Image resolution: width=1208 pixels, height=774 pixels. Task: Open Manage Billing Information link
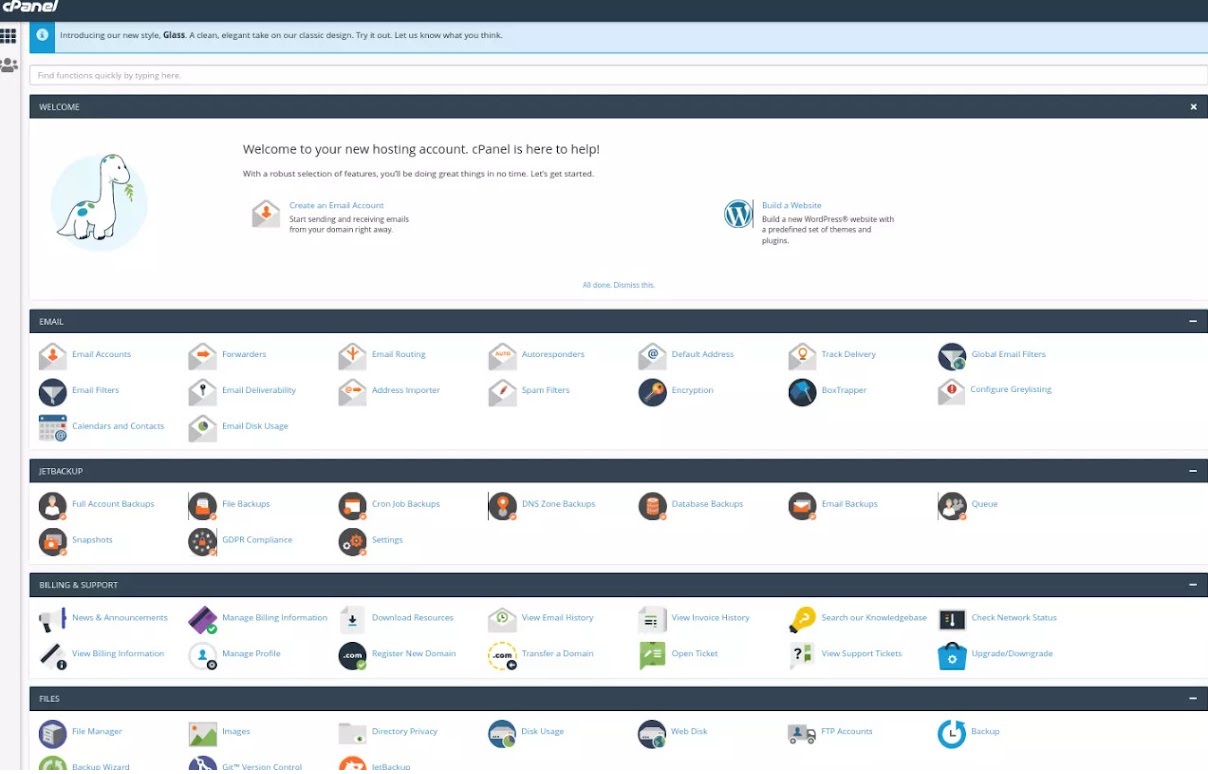pos(274,618)
